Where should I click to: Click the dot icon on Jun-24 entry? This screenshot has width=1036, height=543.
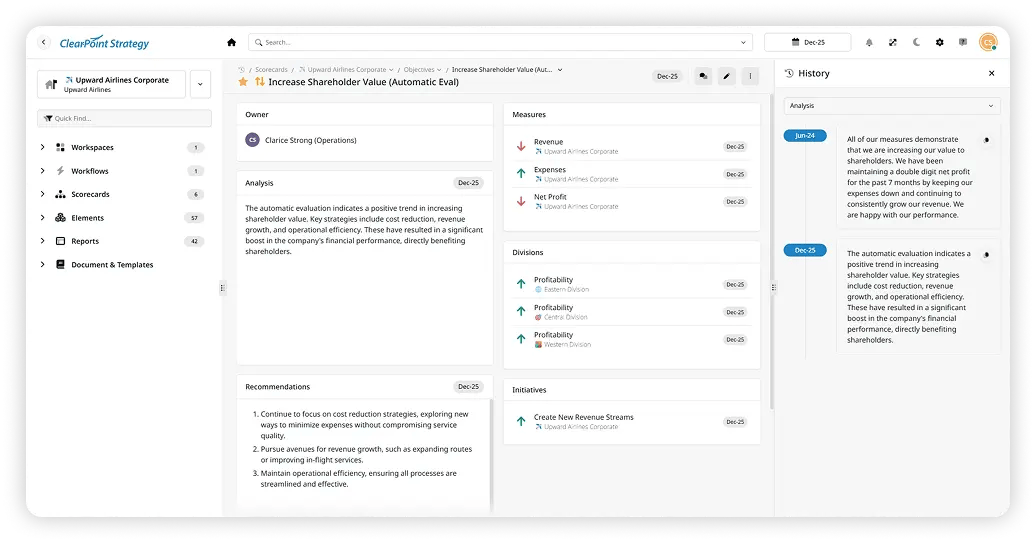[986, 140]
